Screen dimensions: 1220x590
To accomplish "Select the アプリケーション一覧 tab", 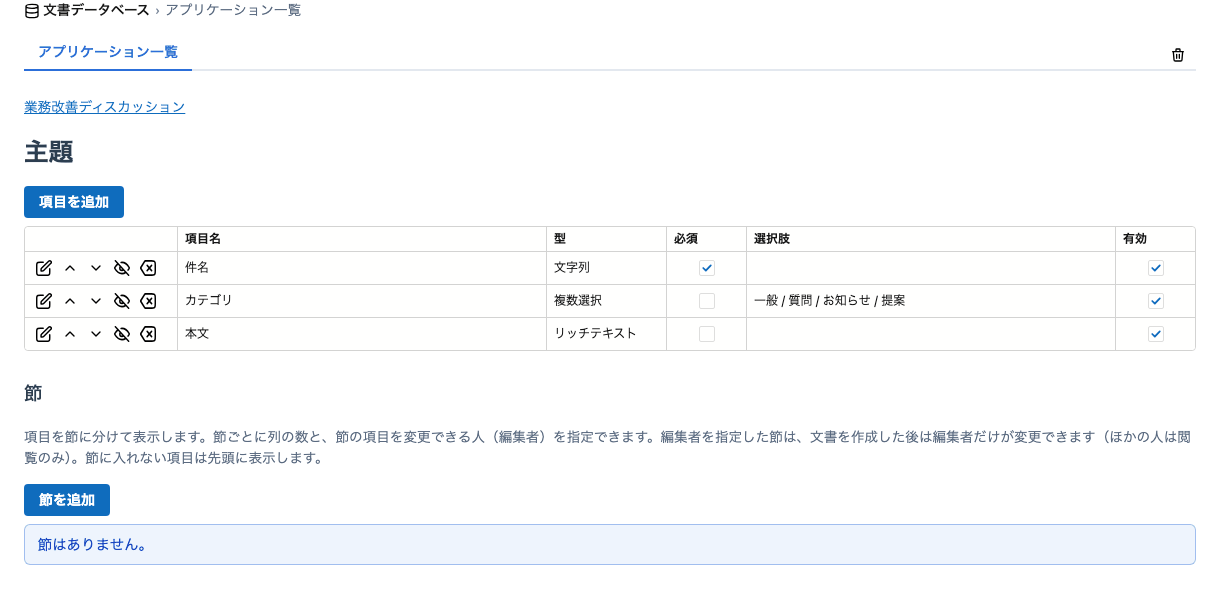I will tap(108, 52).
